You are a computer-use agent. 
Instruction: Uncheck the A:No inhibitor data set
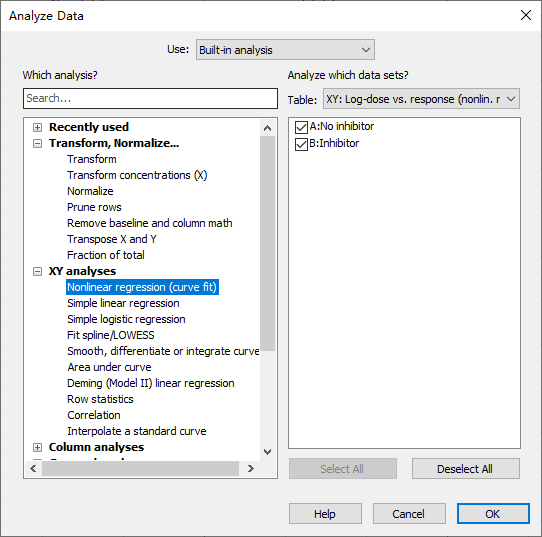(301, 127)
